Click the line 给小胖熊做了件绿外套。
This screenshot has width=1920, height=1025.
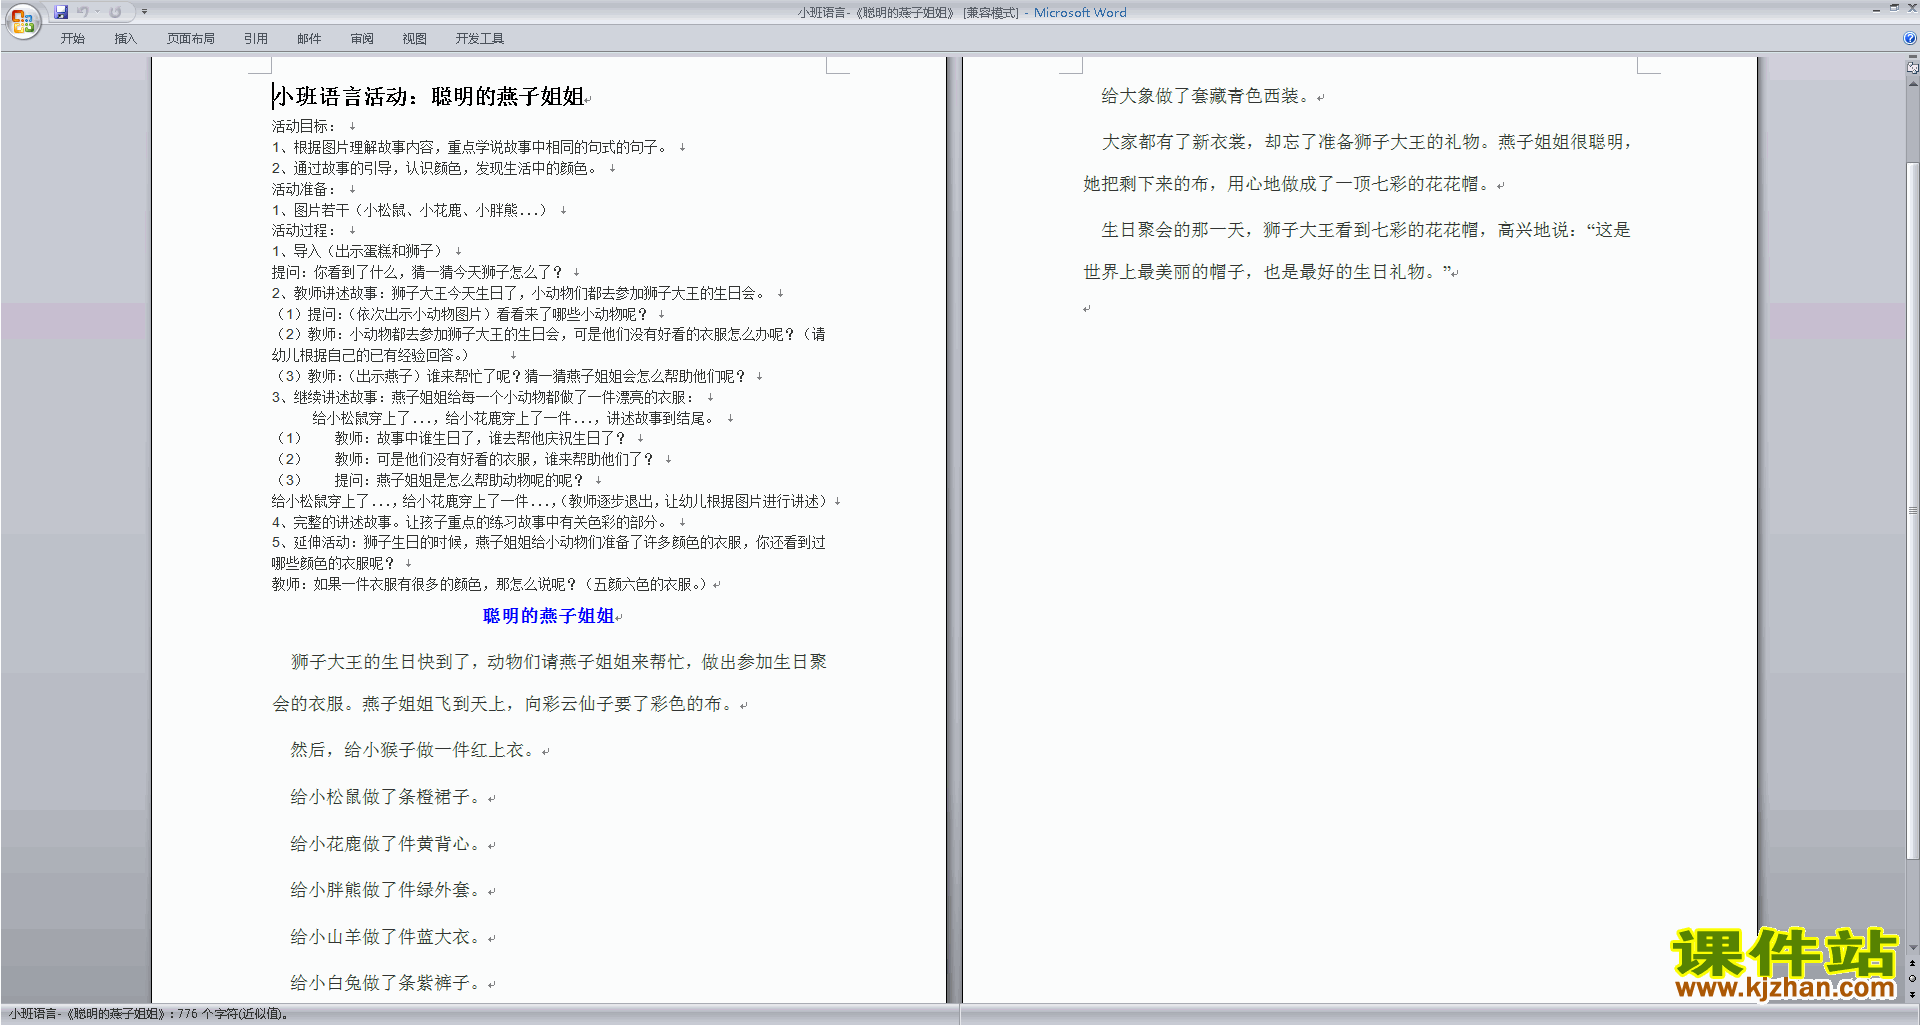point(388,890)
